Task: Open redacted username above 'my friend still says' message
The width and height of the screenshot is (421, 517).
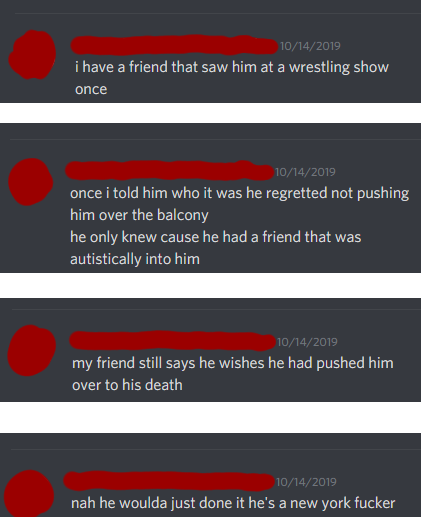Action: 173,341
